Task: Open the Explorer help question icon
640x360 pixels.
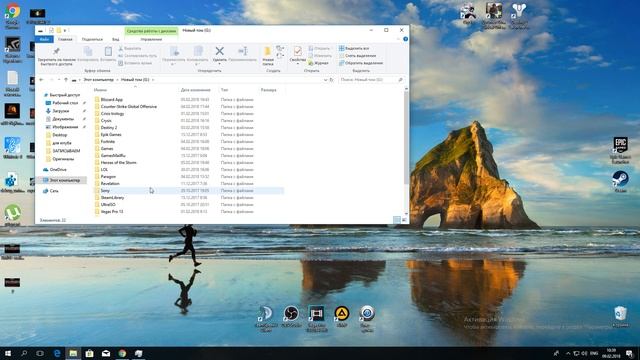Action: (405, 39)
